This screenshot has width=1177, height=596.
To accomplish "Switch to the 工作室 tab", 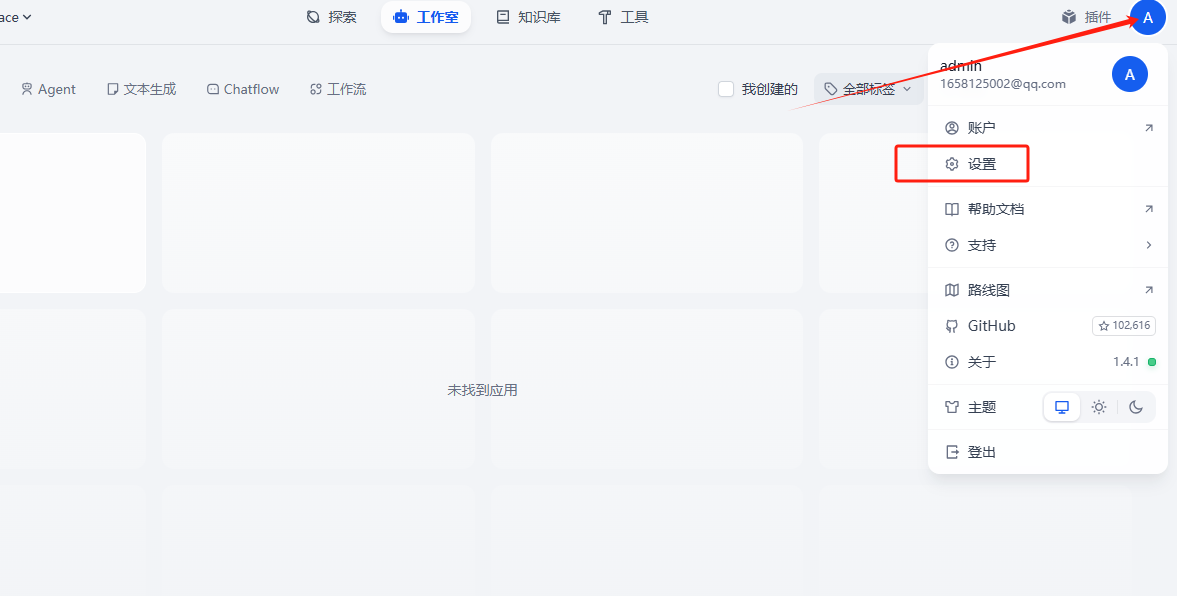I will coord(426,17).
